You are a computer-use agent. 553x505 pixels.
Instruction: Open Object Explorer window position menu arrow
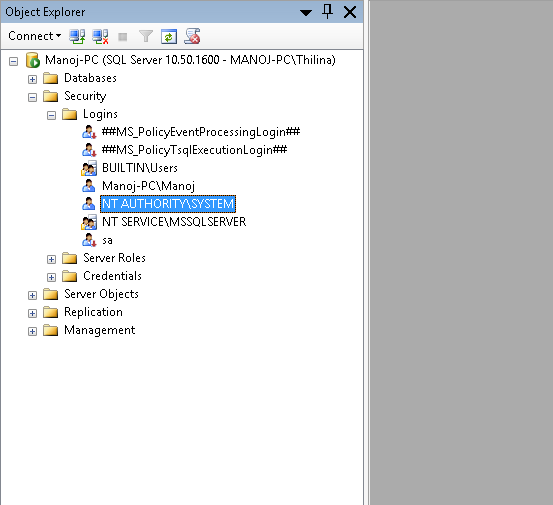pos(306,13)
